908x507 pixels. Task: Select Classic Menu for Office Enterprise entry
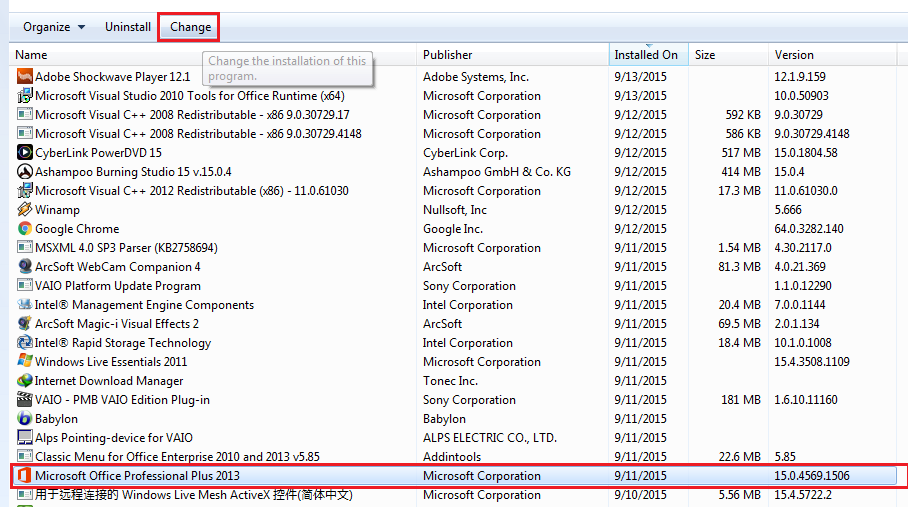[x=177, y=457]
